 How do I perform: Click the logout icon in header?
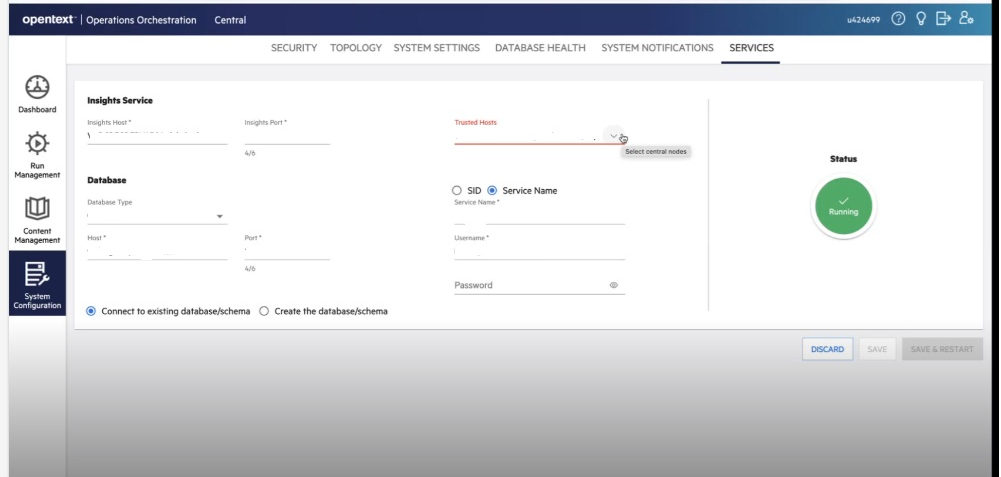click(943, 19)
